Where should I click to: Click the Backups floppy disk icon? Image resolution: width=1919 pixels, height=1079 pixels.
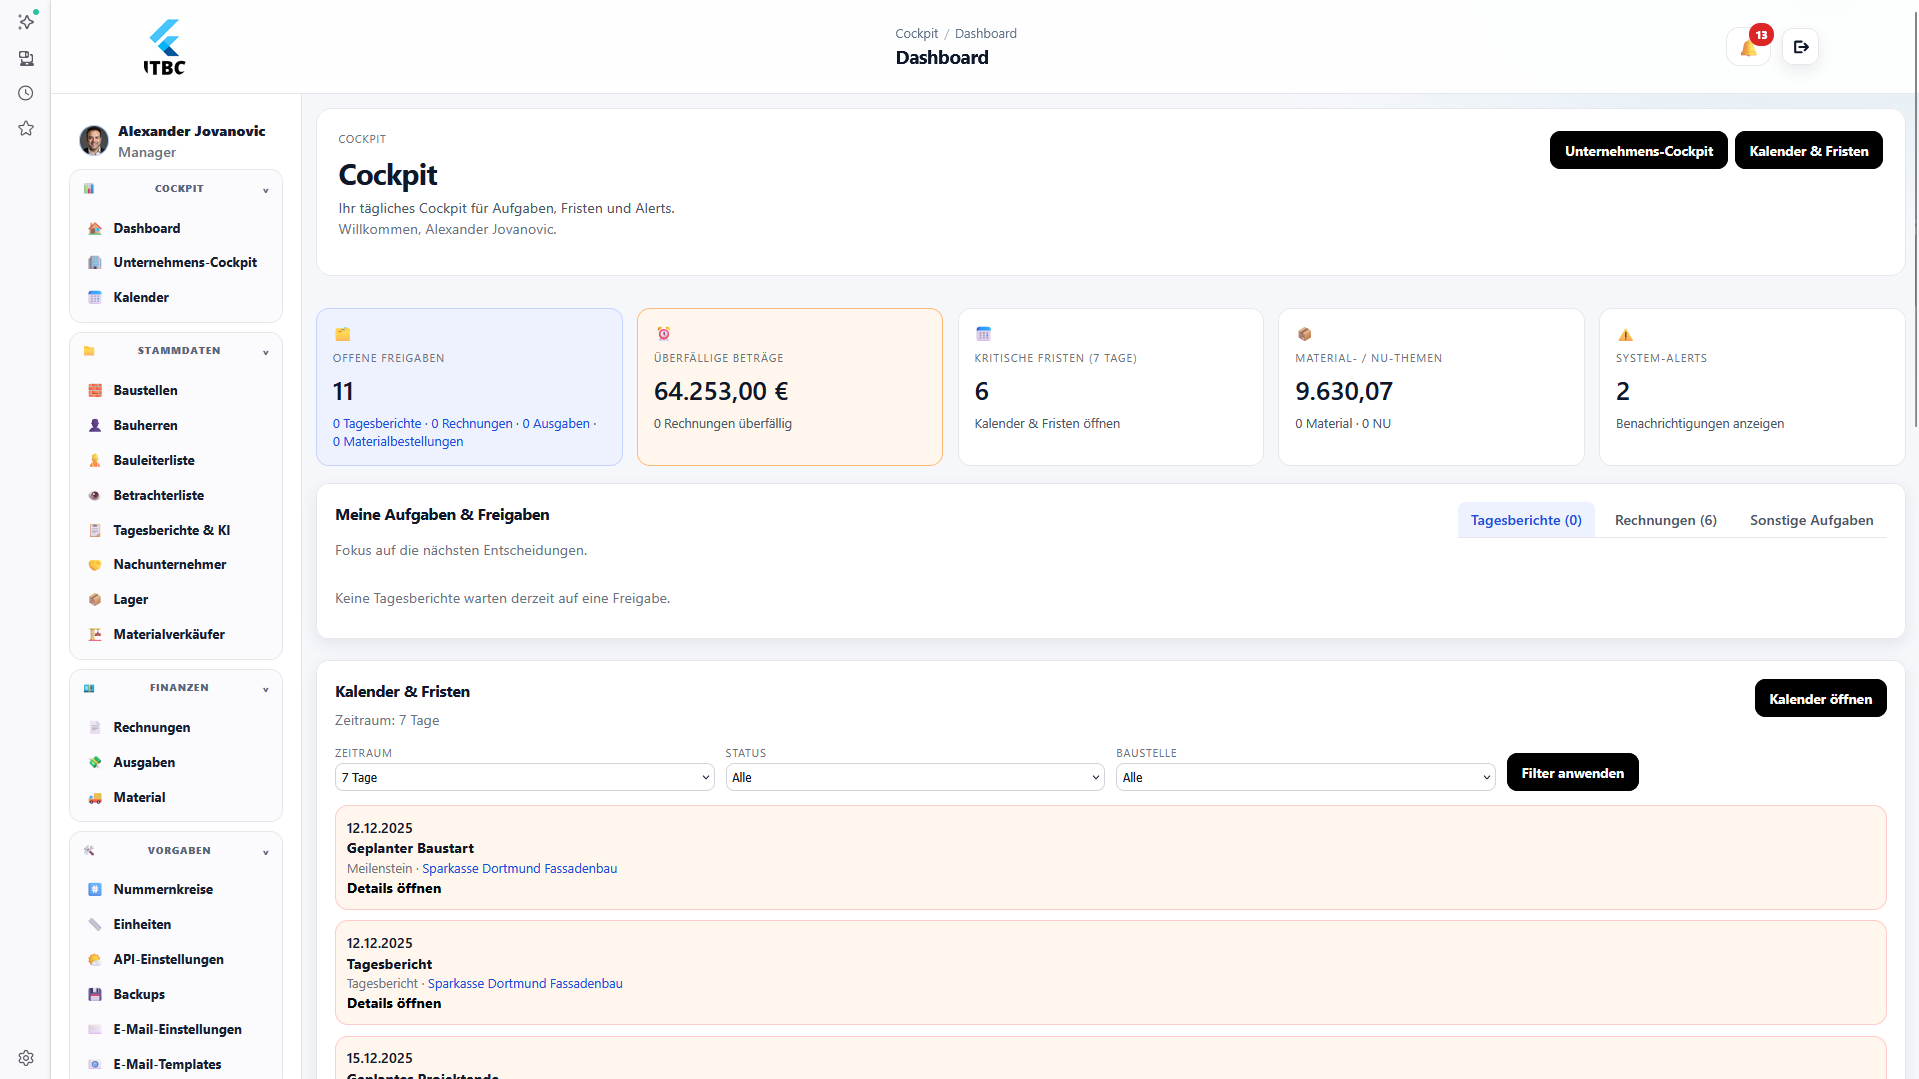(x=95, y=994)
